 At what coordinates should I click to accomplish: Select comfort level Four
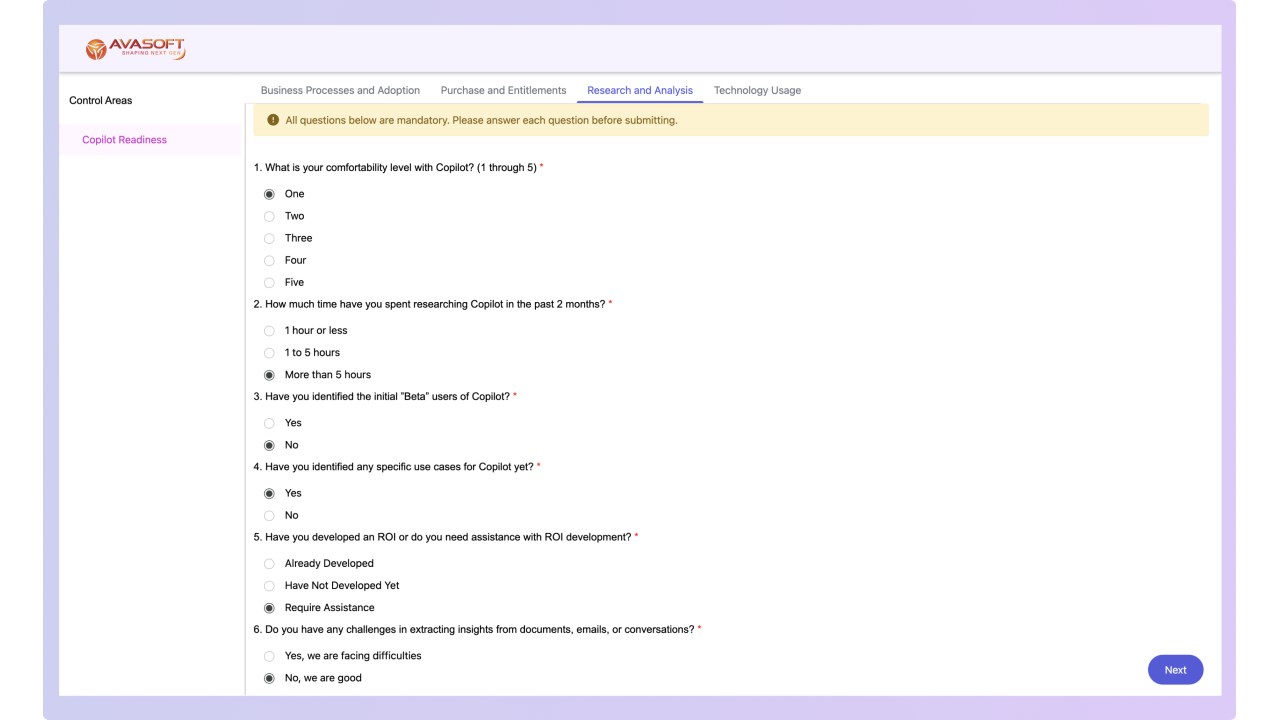269,260
